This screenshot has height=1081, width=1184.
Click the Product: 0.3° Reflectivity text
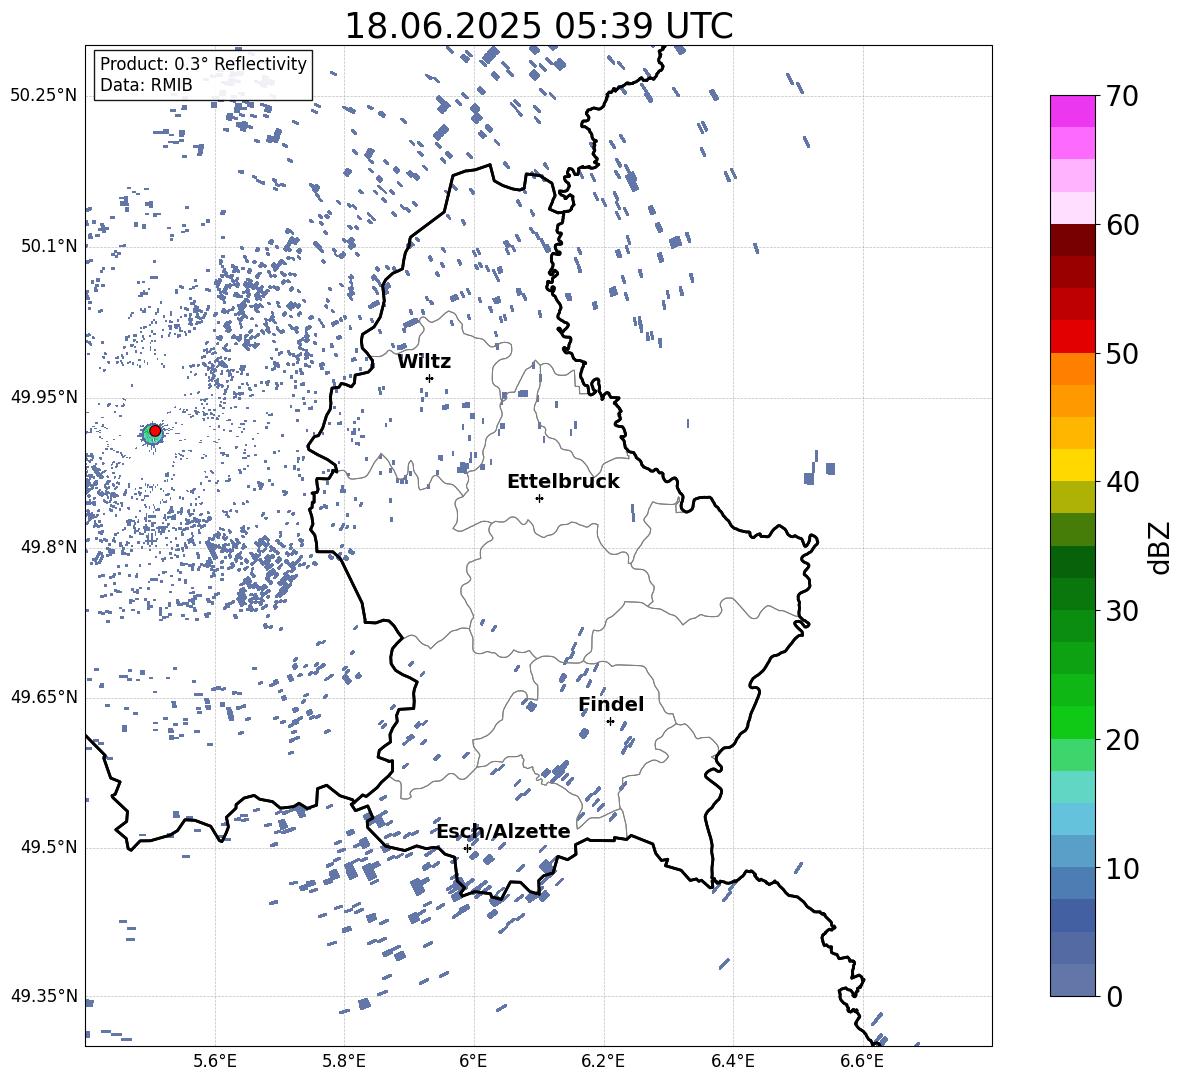coord(203,64)
